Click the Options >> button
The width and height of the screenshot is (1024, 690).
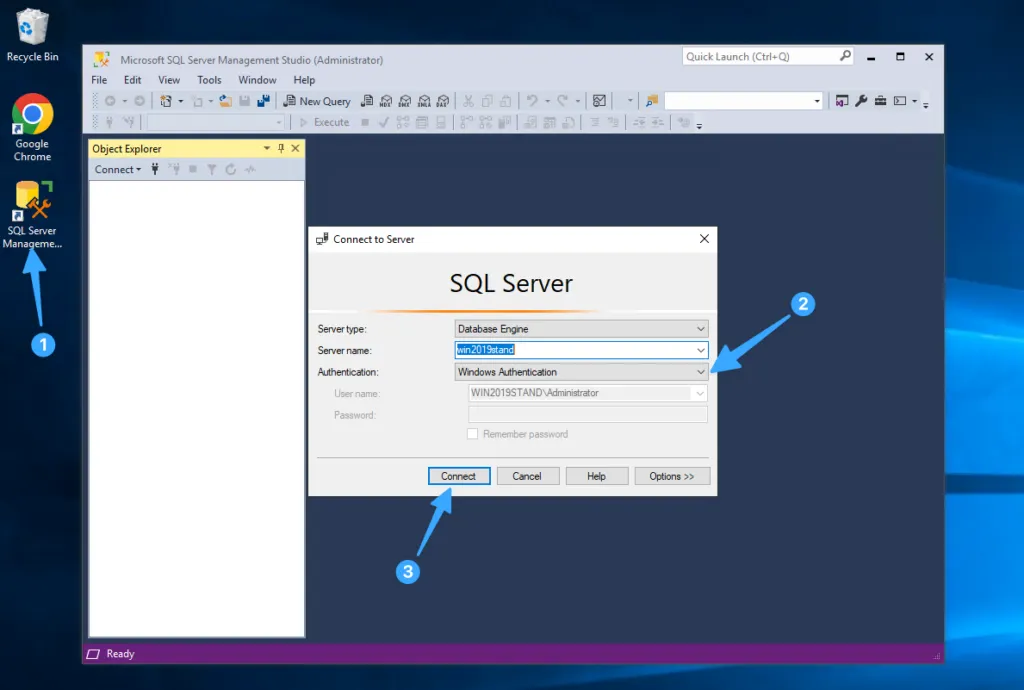(672, 475)
